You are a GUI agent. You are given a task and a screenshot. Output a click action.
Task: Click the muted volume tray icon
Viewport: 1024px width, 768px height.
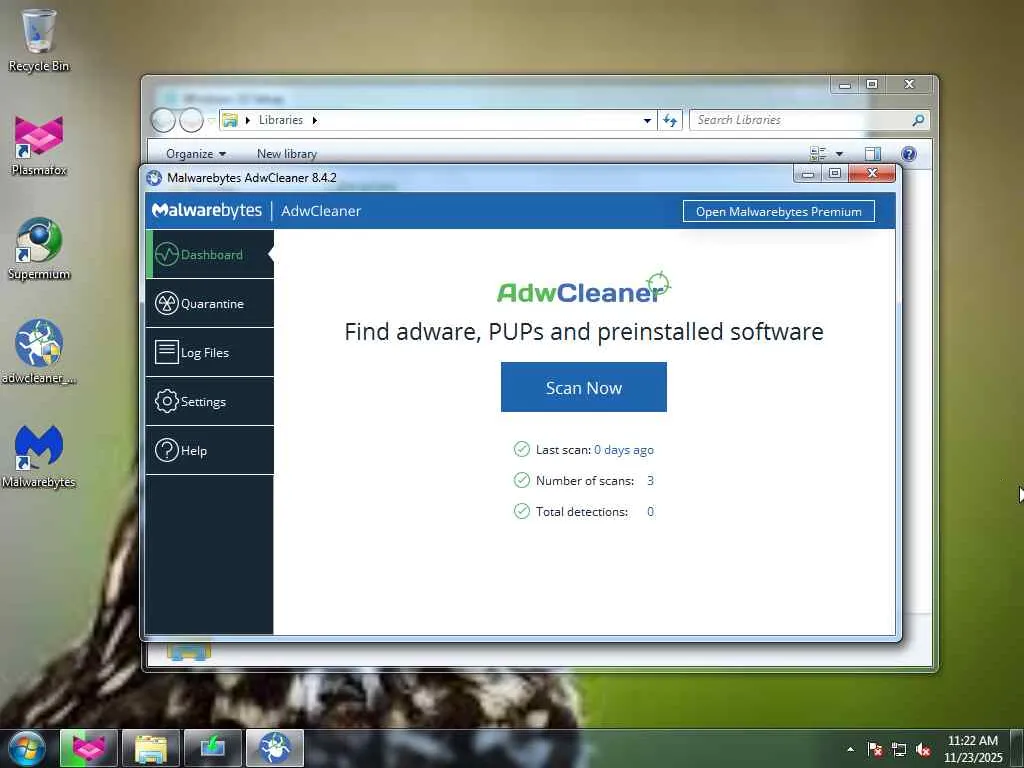click(x=923, y=749)
